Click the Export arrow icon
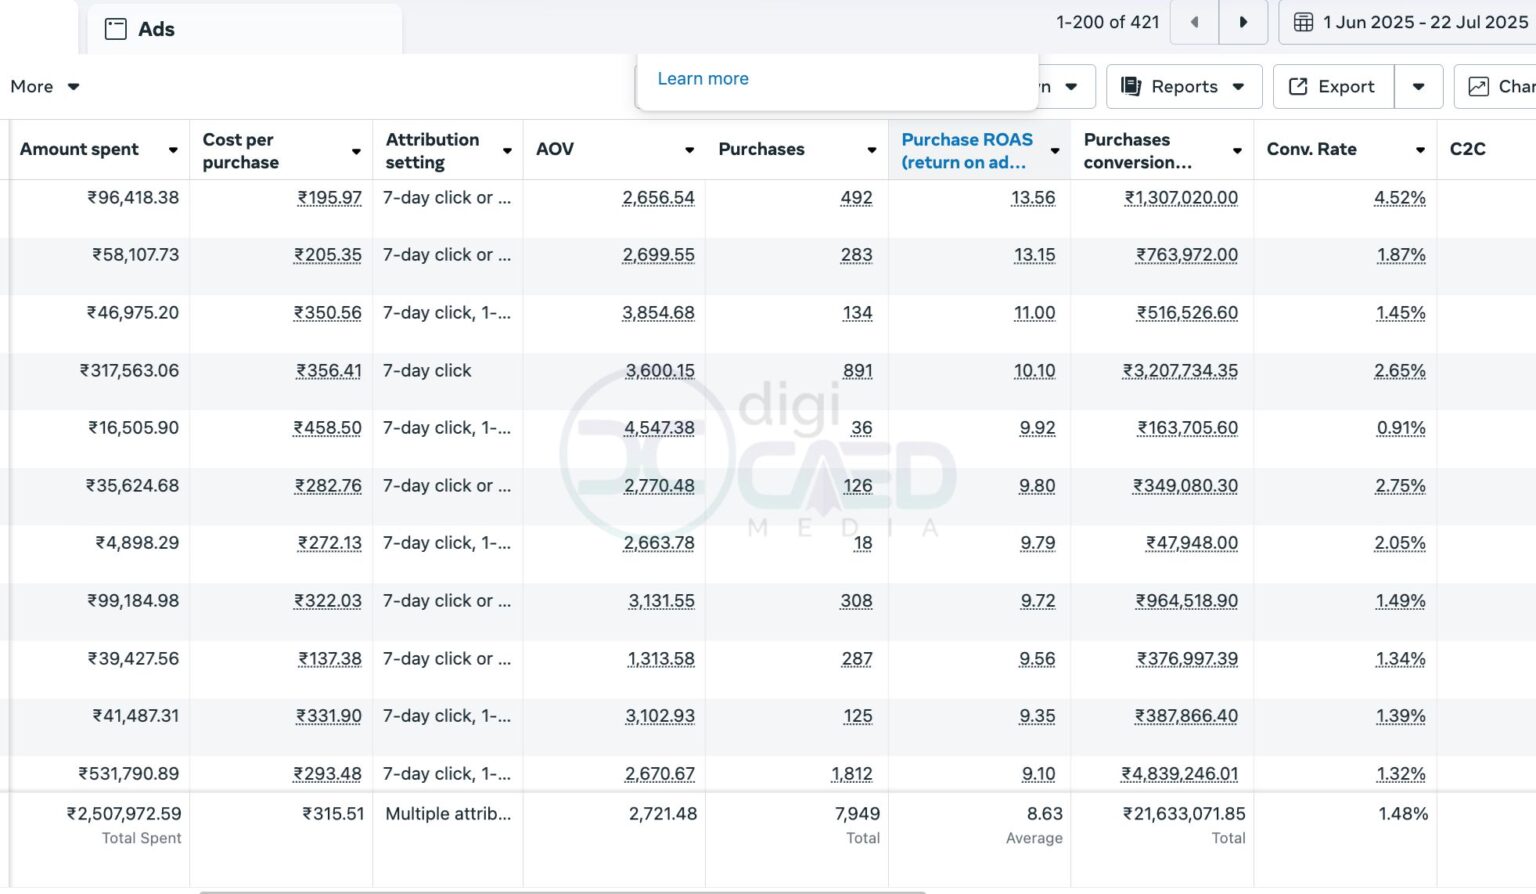1536x894 pixels. coord(1297,86)
